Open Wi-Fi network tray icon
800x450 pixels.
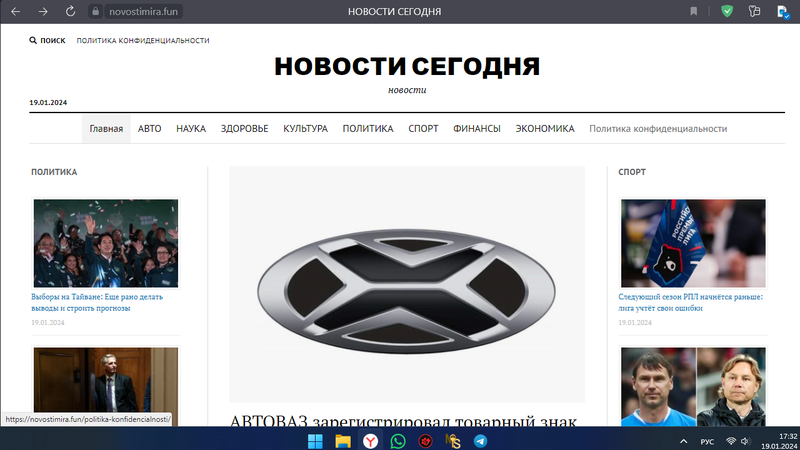[731, 441]
